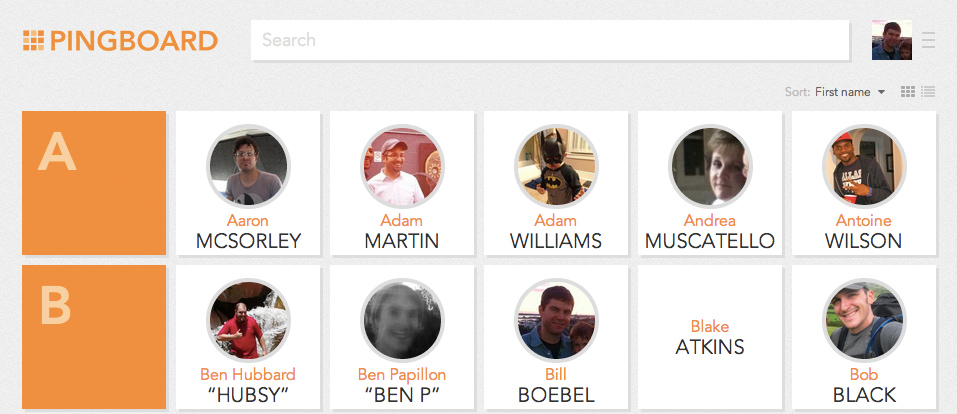
Task: Click the Andrea Muscatello name link
Action: [x=710, y=231]
